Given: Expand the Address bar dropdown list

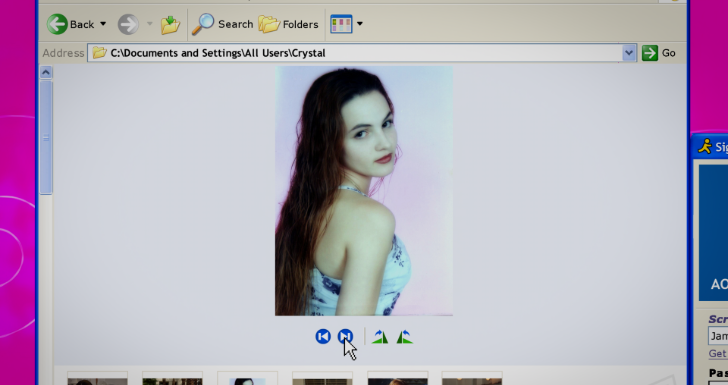Looking at the screenshot, I should coord(629,53).
